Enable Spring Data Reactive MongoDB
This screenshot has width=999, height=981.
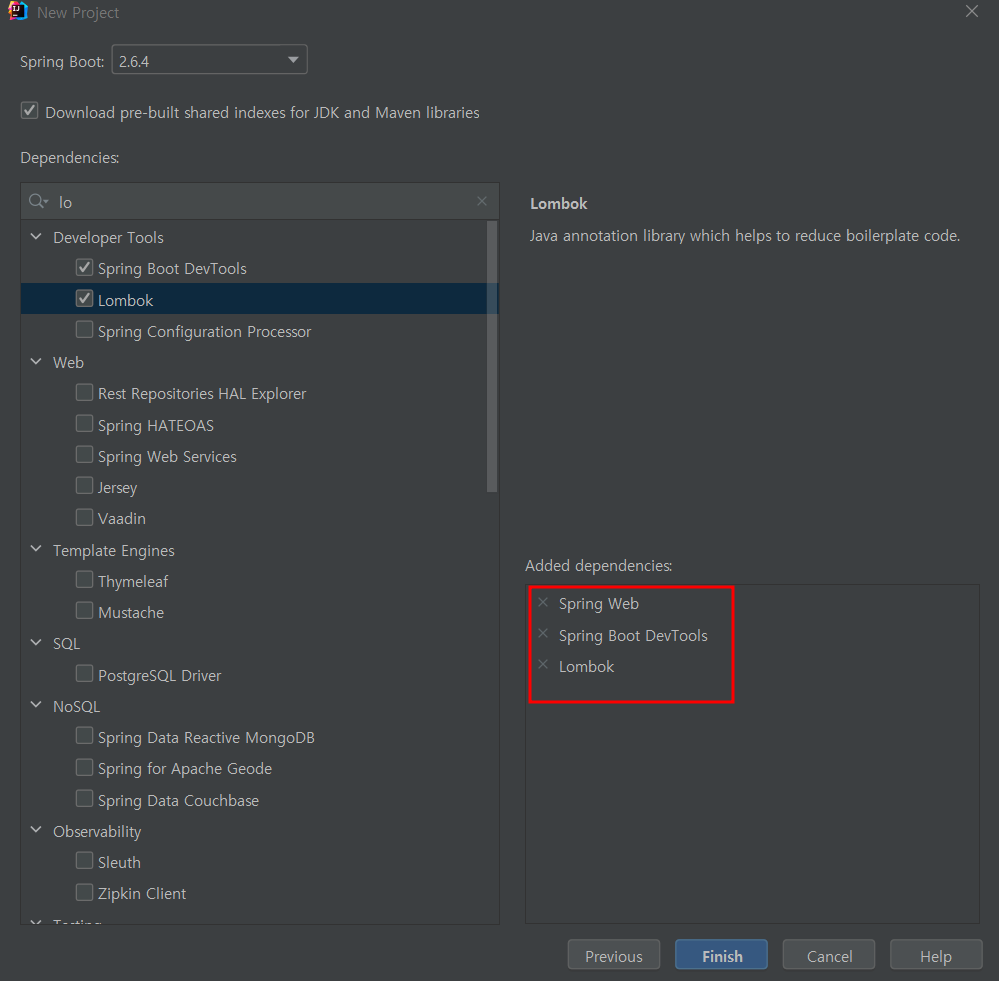click(x=84, y=736)
